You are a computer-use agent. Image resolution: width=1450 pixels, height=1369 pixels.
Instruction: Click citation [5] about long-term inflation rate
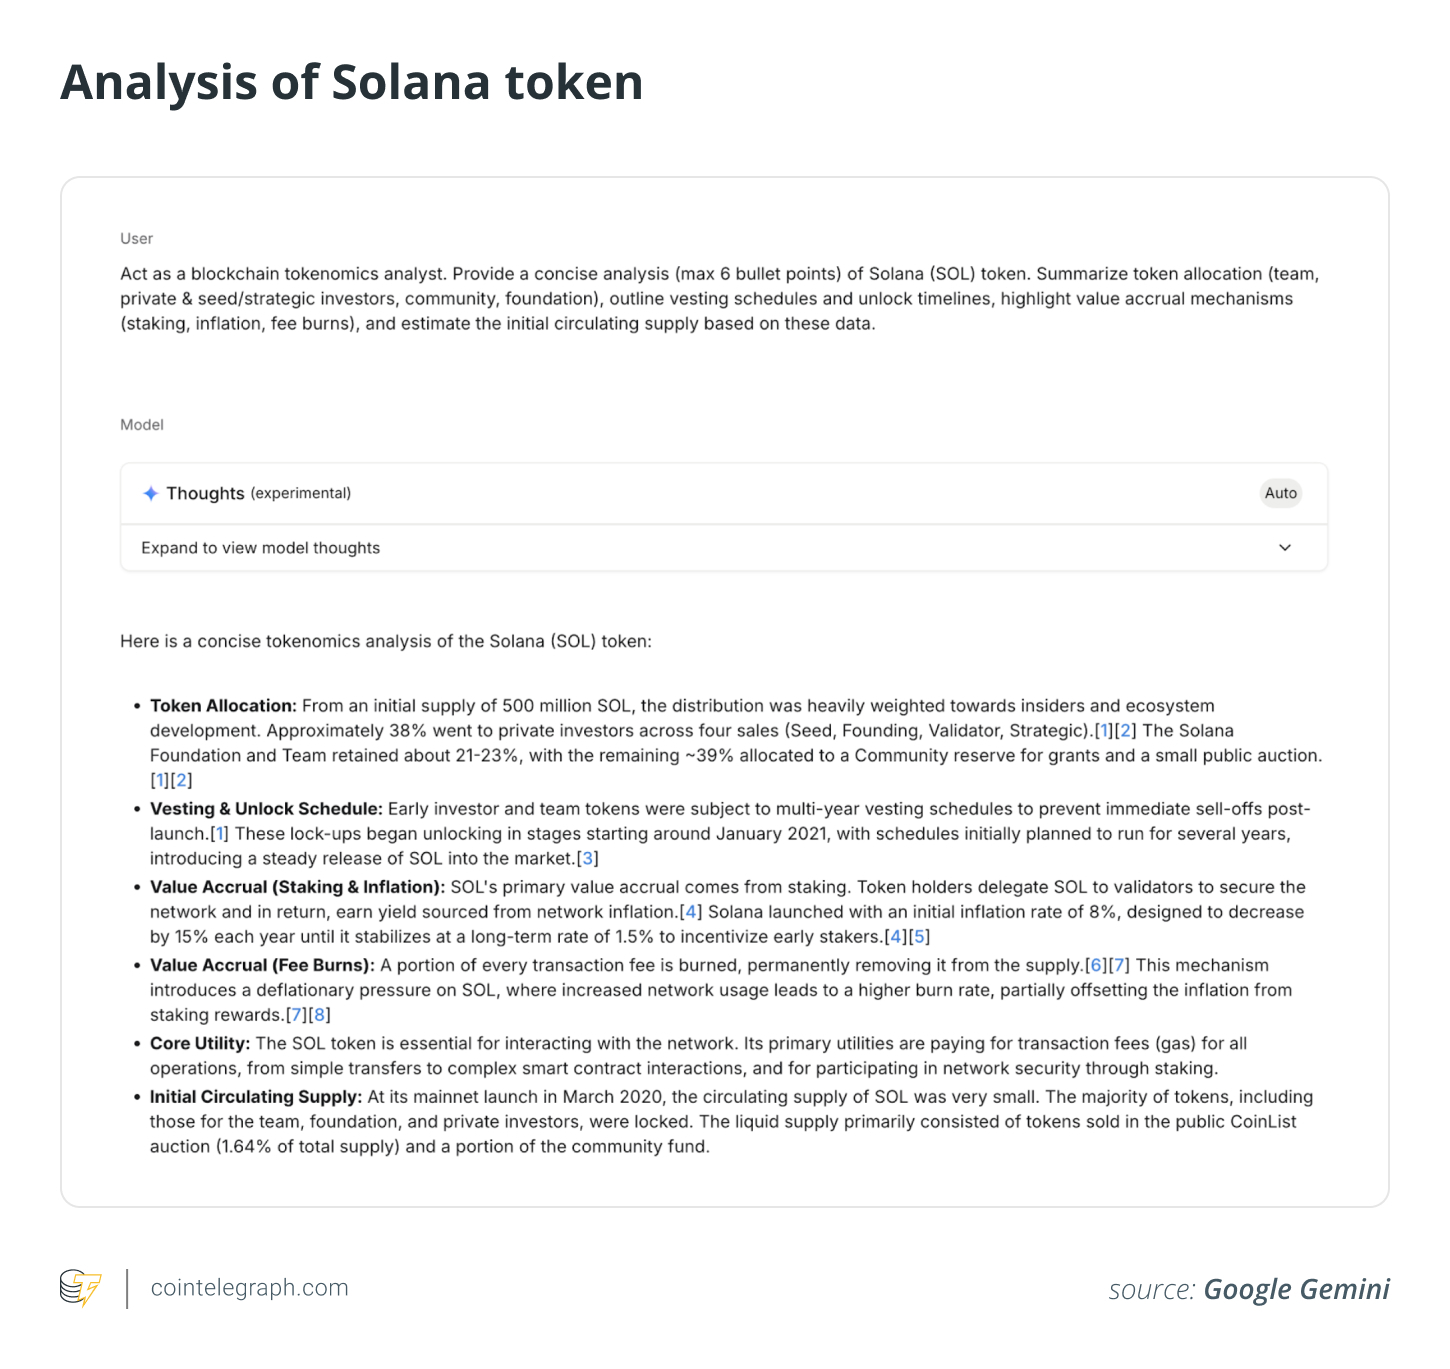click(x=918, y=937)
